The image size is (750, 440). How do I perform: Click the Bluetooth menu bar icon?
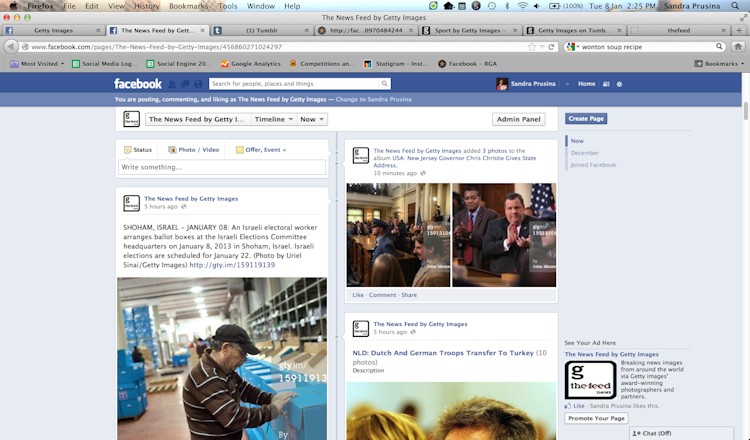pos(507,6)
